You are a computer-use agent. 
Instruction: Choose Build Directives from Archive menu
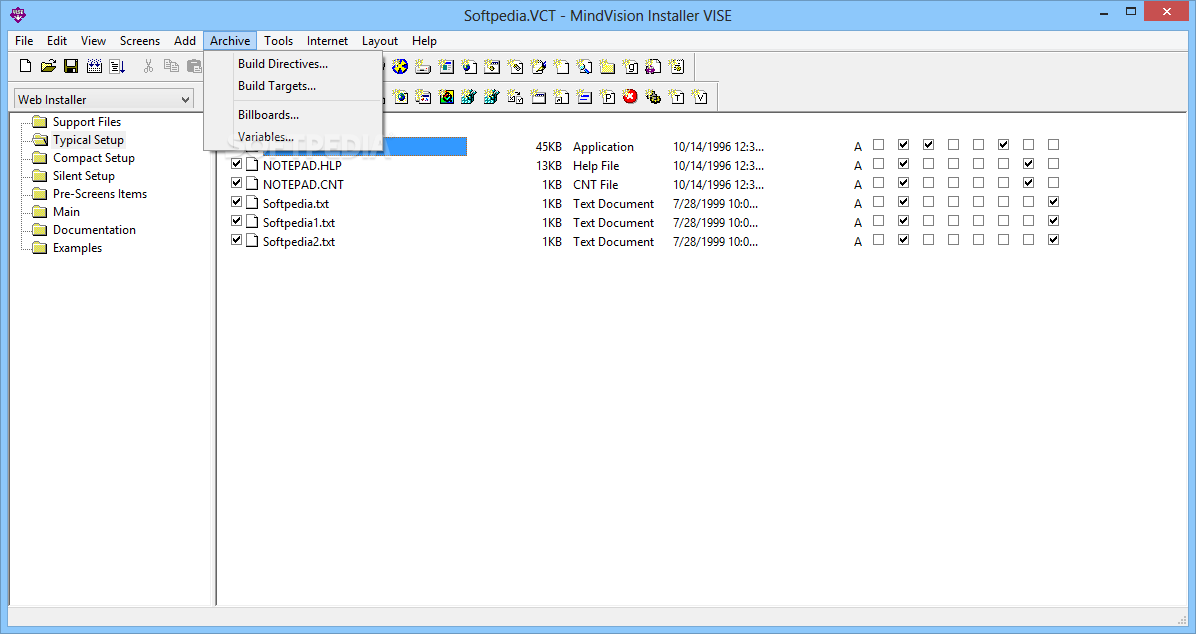click(x=293, y=64)
